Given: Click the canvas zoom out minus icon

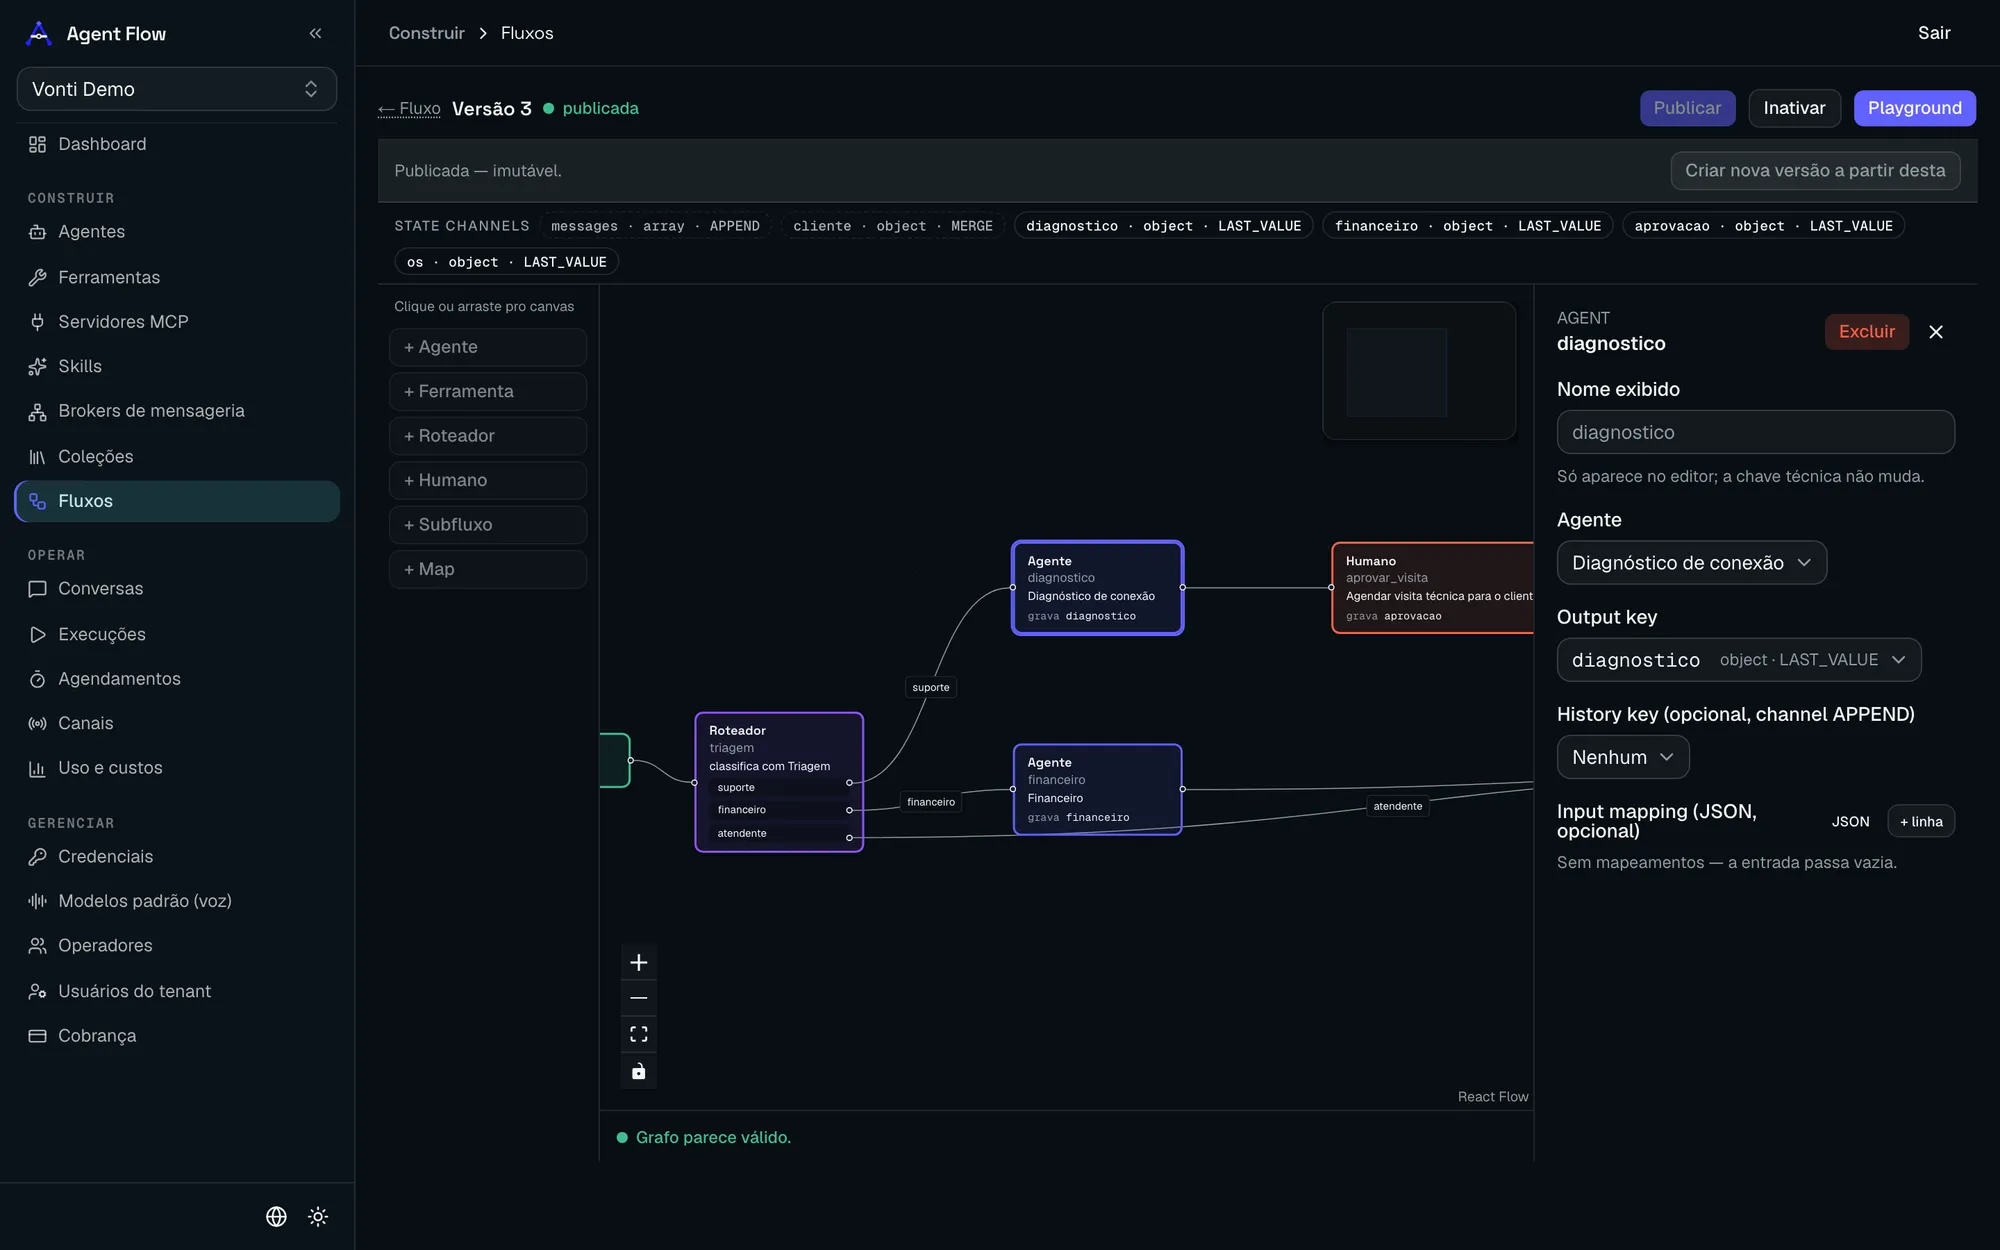Looking at the screenshot, I should [x=639, y=998].
